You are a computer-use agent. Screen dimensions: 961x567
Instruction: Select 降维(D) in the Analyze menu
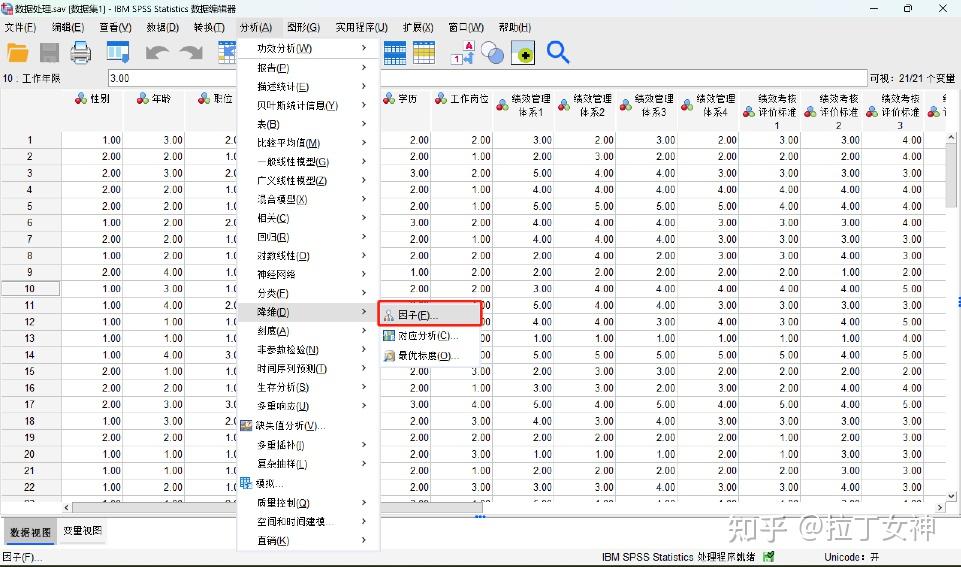coord(308,313)
